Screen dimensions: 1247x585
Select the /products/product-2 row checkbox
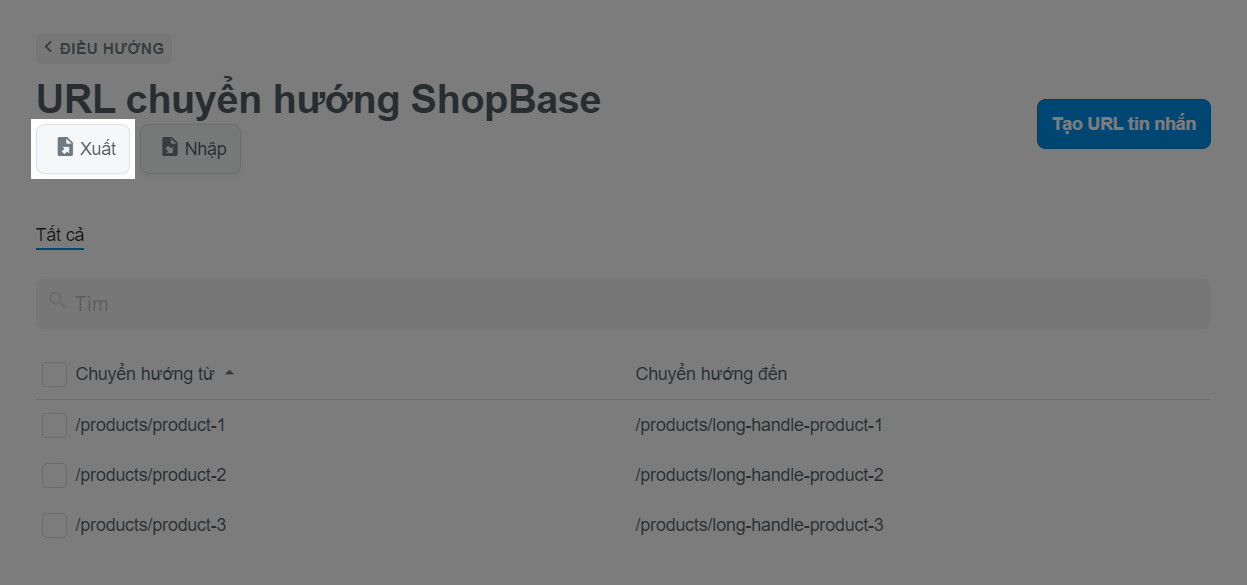[x=54, y=475]
